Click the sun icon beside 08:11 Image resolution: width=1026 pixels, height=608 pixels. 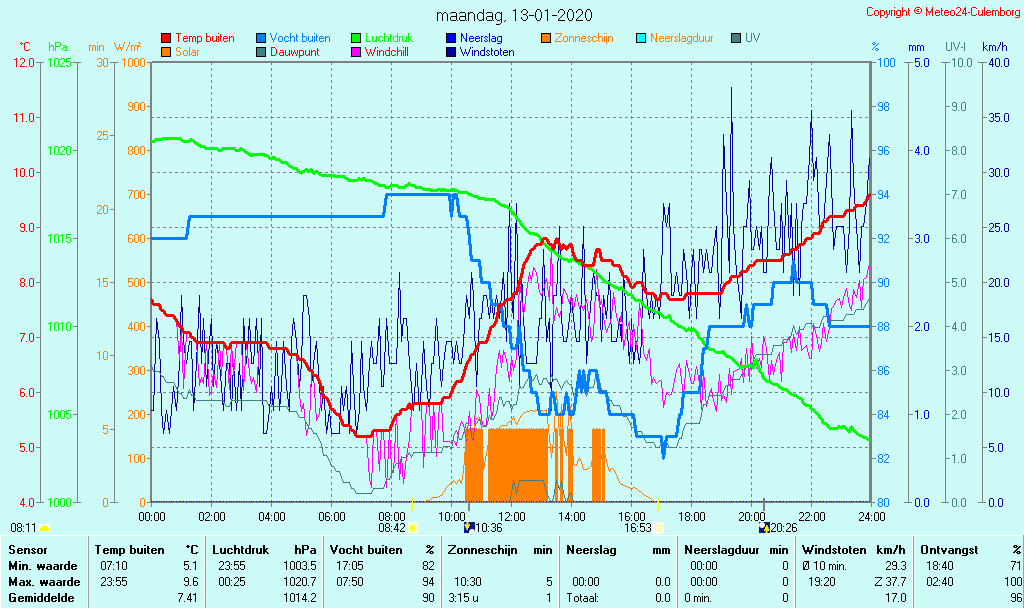pos(44,528)
